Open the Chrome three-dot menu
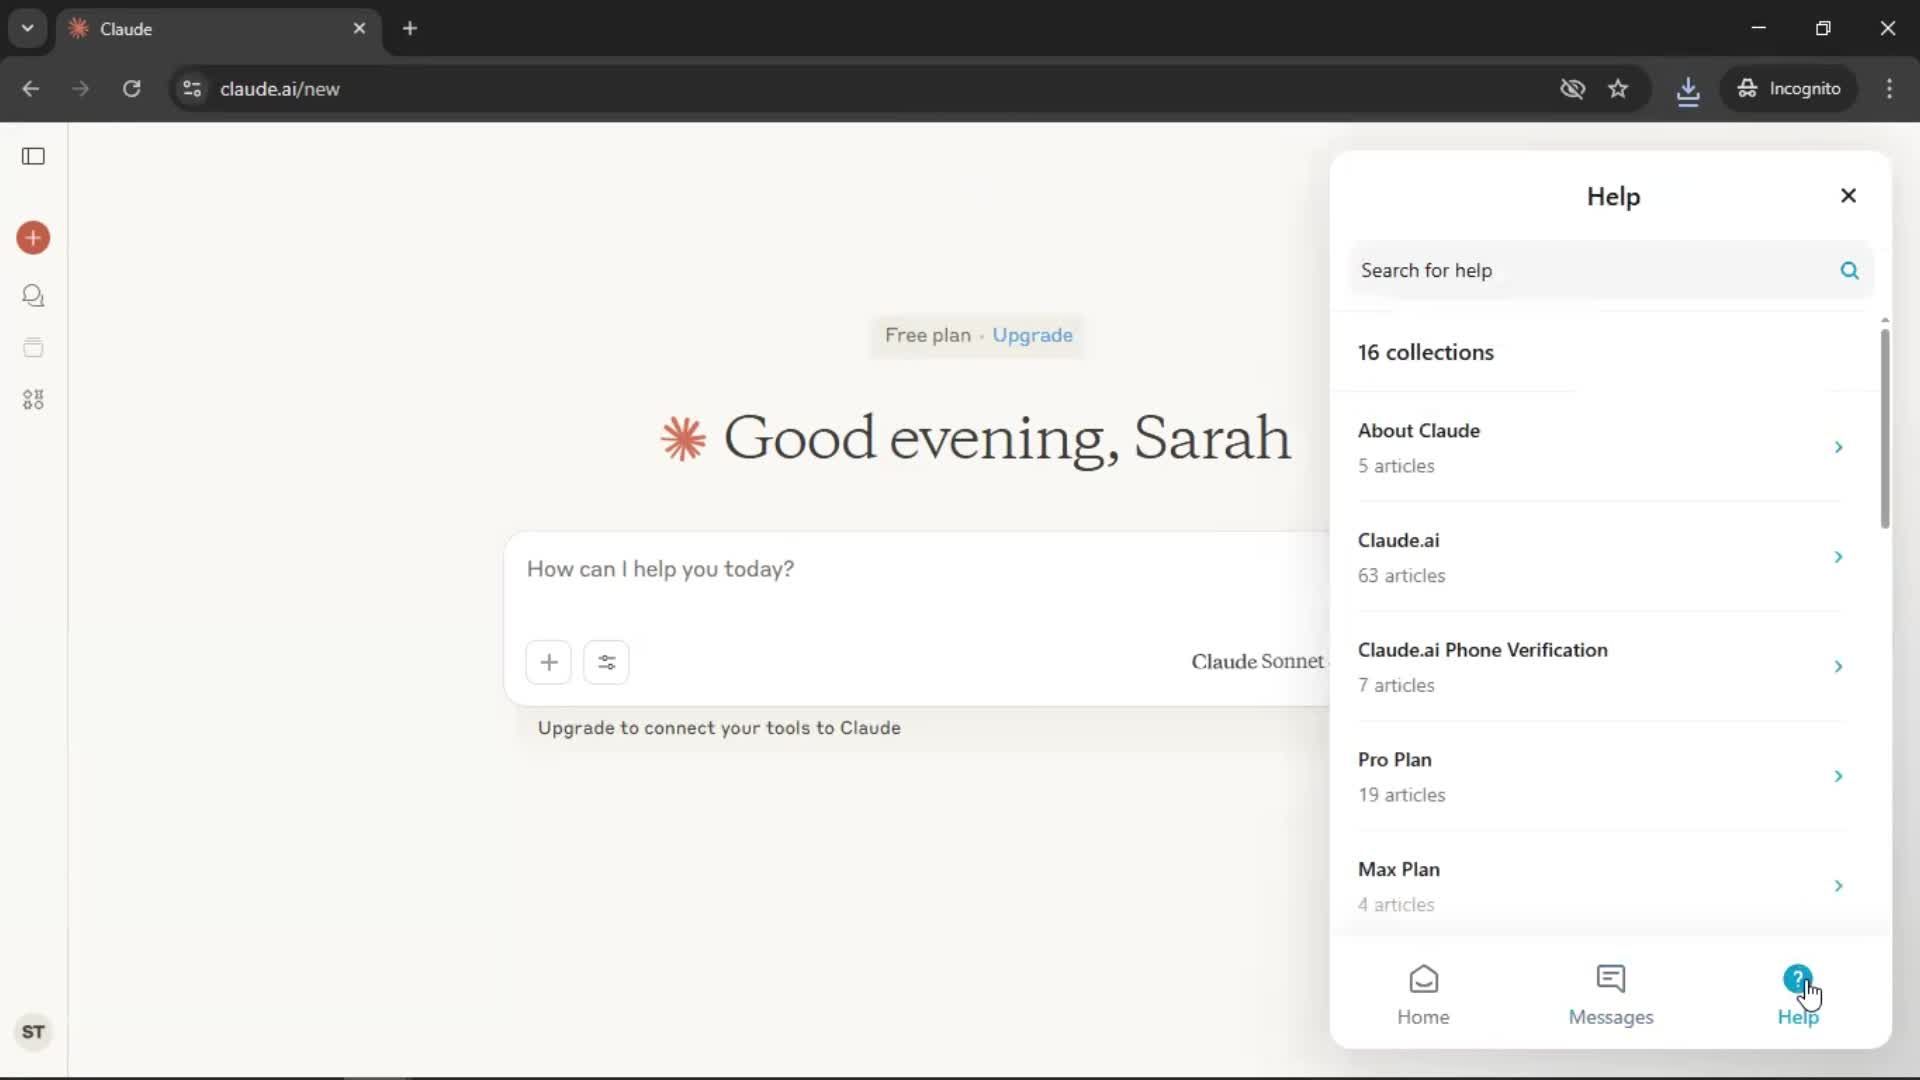This screenshot has height=1080, width=1920. pyautogui.click(x=1889, y=89)
